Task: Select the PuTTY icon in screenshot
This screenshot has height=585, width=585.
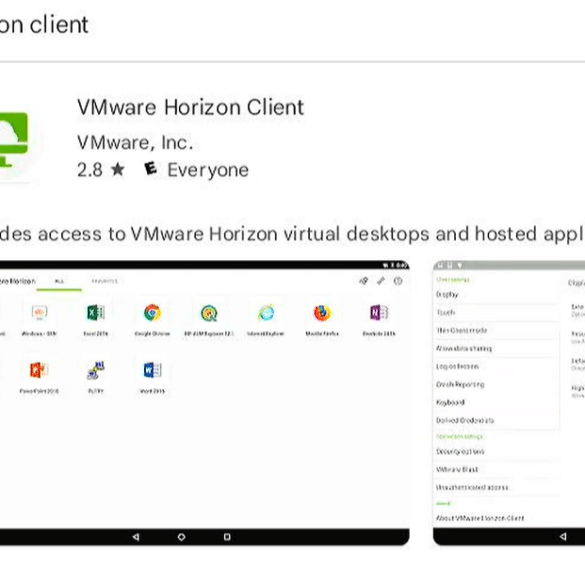Action: [x=96, y=370]
